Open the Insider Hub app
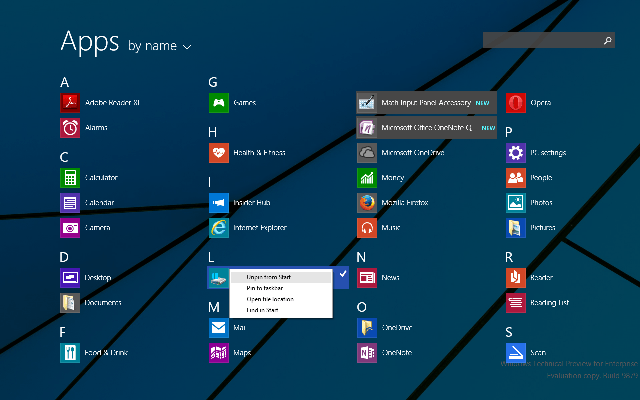640x400 pixels. tap(240, 202)
